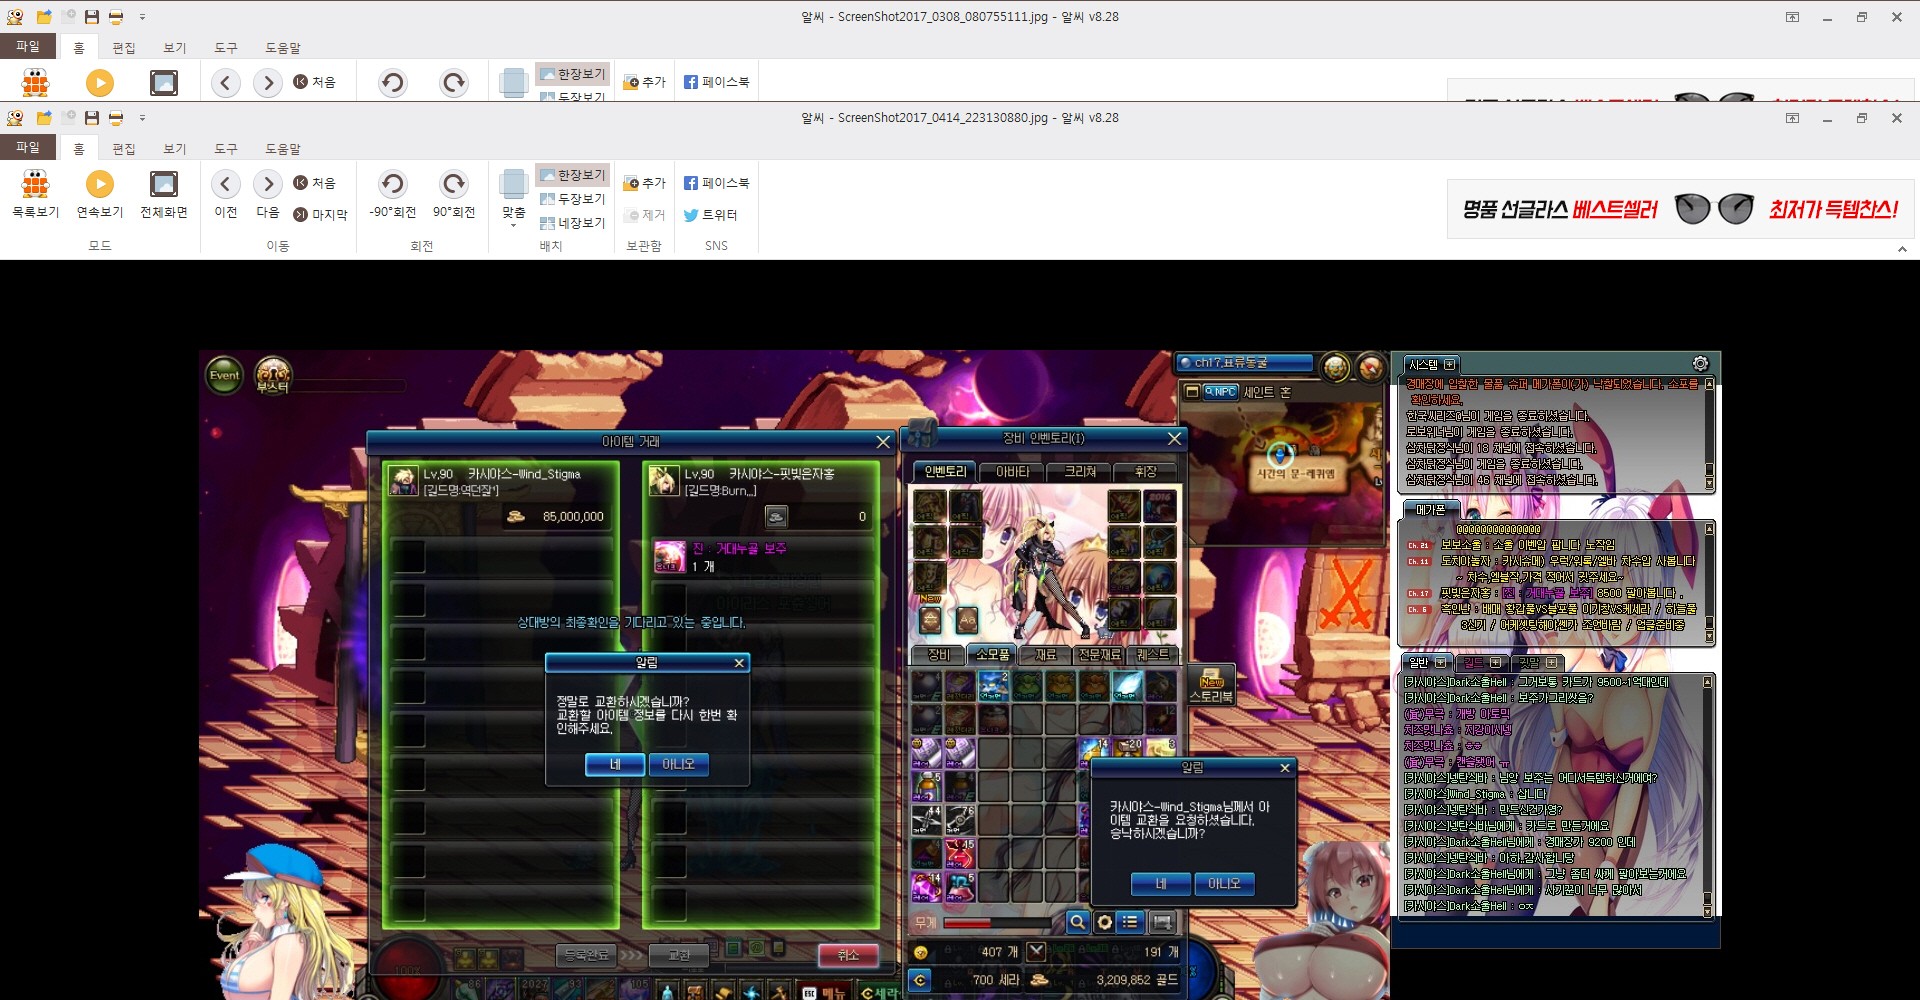The width and height of the screenshot is (1920, 1000).
Task: Click 제거 button in 보관함 group
Action: [x=644, y=214]
